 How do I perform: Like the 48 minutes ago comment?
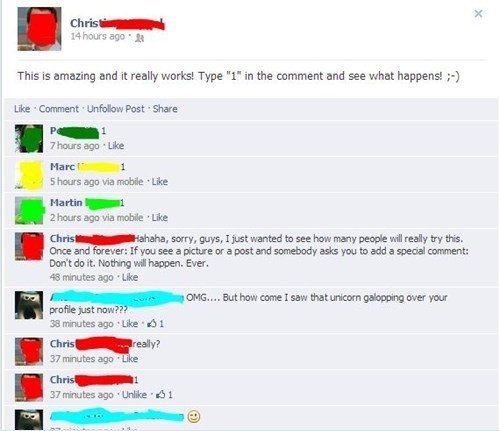click(x=130, y=277)
